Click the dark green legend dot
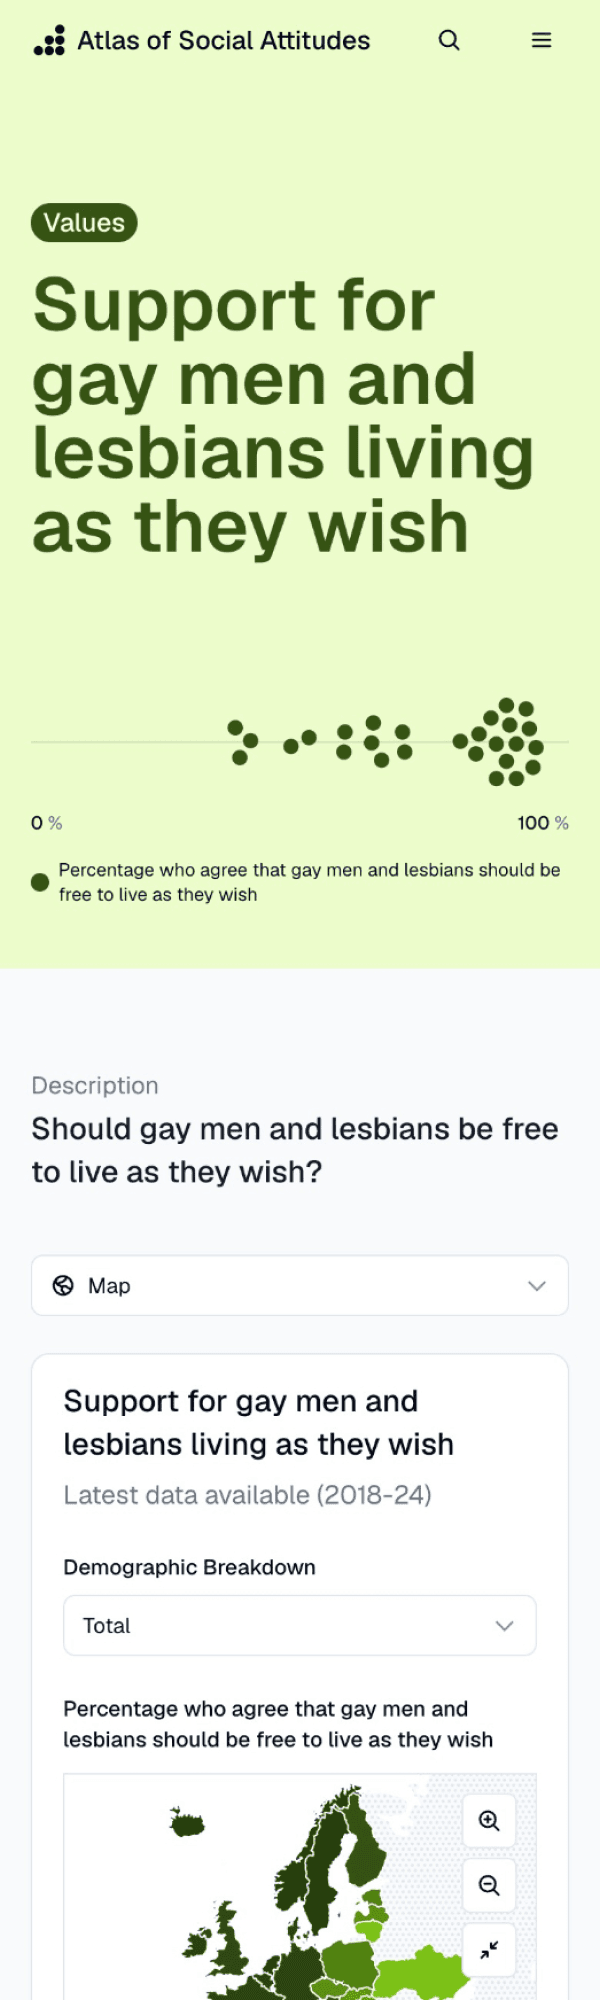 pyautogui.click(x=40, y=882)
